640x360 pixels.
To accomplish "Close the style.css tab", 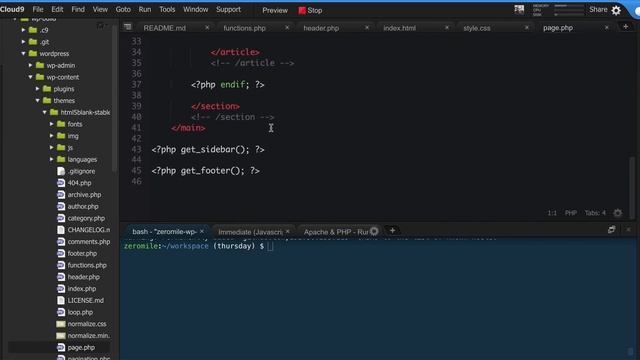I will [527, 27].
